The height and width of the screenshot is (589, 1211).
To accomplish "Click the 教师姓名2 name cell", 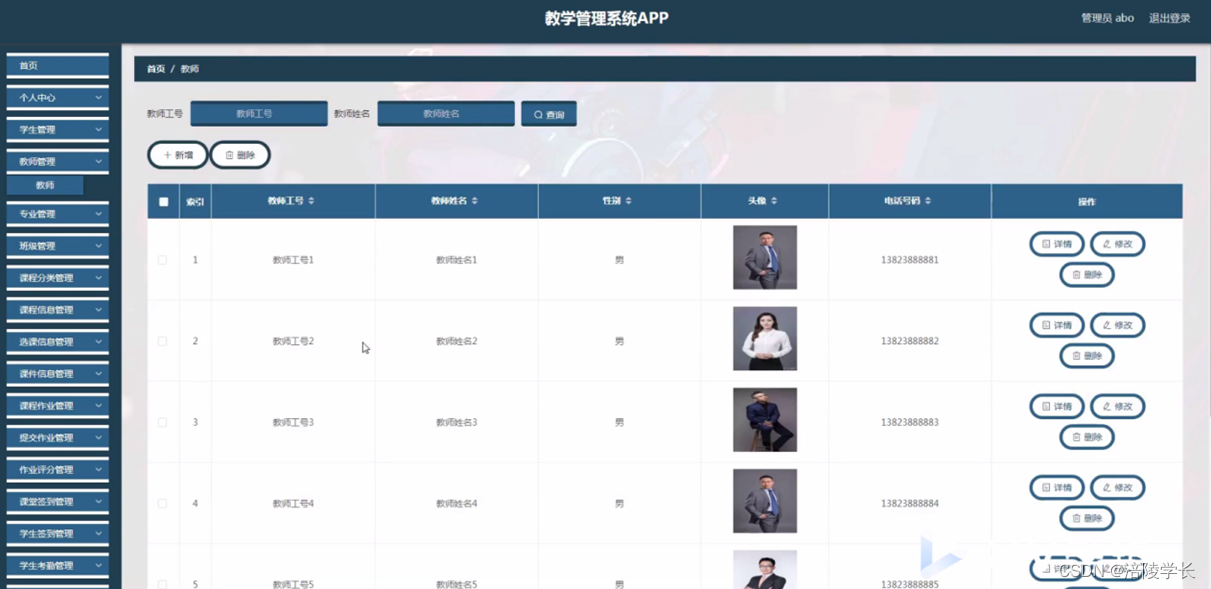I will point(457,341).
